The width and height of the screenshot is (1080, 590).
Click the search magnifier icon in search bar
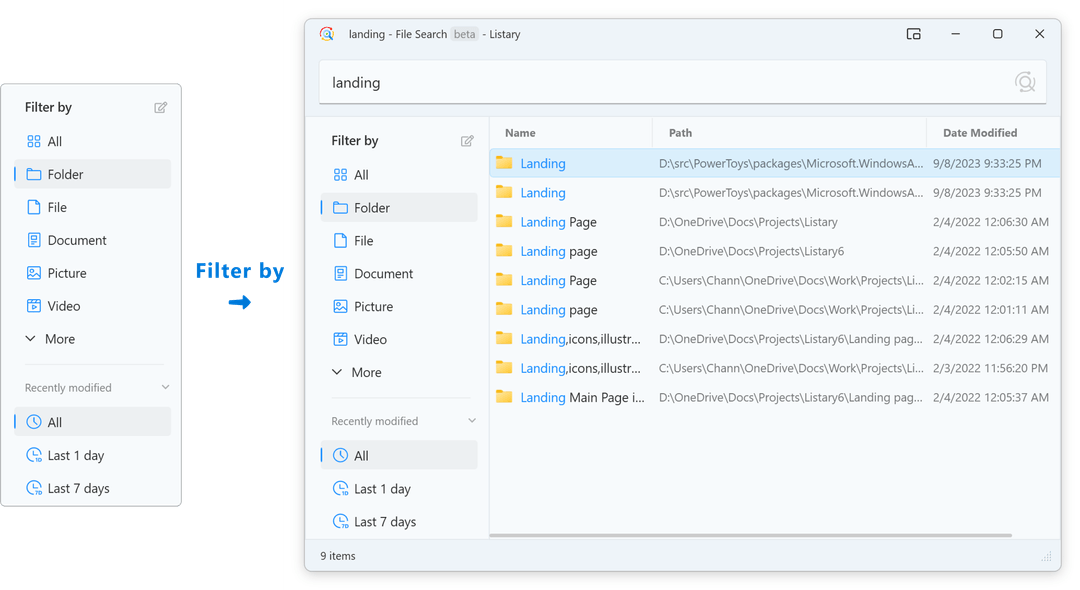pos(1025,82)
